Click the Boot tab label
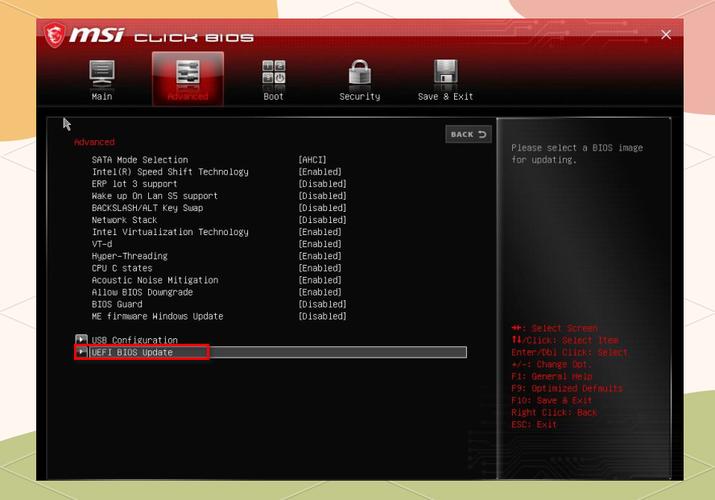Image resolution: width=715 pixels, height=500 pixels. coord(274,97)
